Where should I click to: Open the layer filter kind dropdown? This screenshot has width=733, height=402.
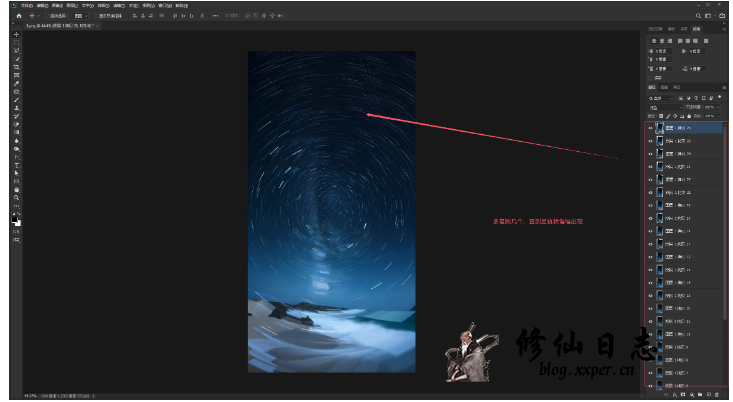tap(662, 98)
